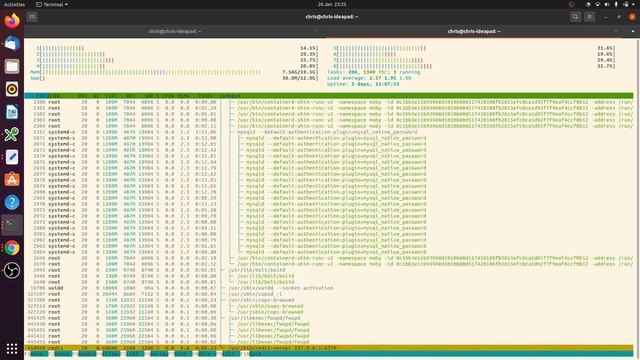Viewport: 640px width, 360px height.
Task: Click the volume icon in the top bar
Action: point(607,4)
